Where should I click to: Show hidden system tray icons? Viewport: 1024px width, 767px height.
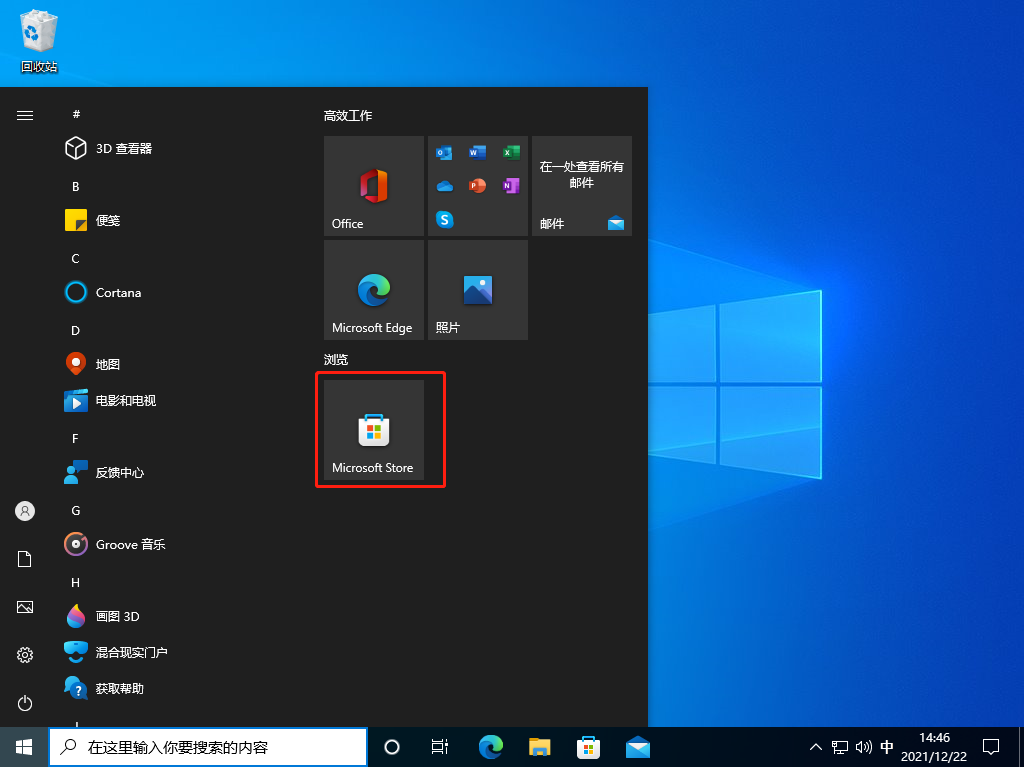pos(816,747)
